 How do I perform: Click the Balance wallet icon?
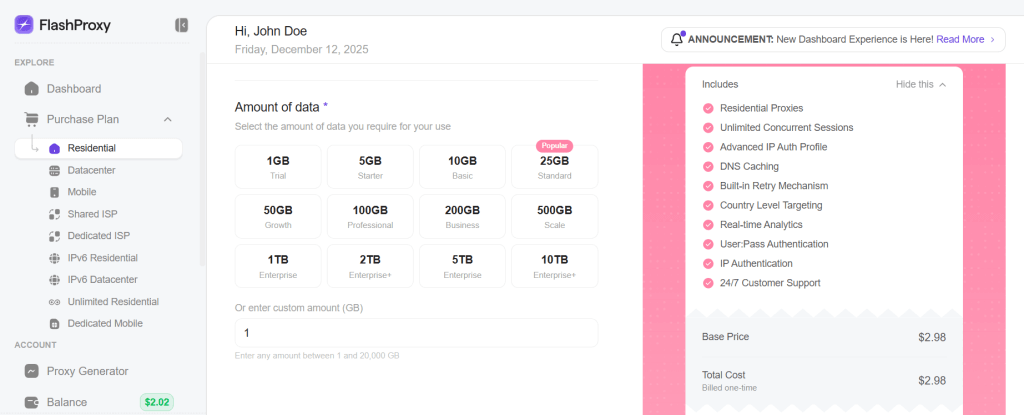coord(31,402)
